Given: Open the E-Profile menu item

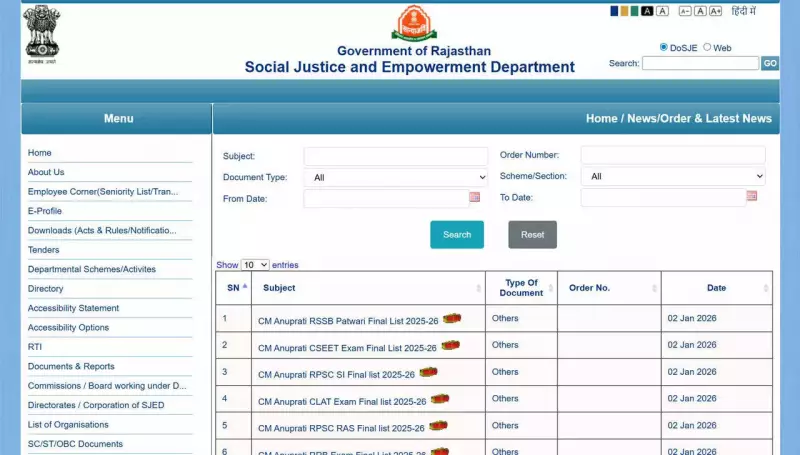Looking at the screenshot, I should click(x=45, y=211).
